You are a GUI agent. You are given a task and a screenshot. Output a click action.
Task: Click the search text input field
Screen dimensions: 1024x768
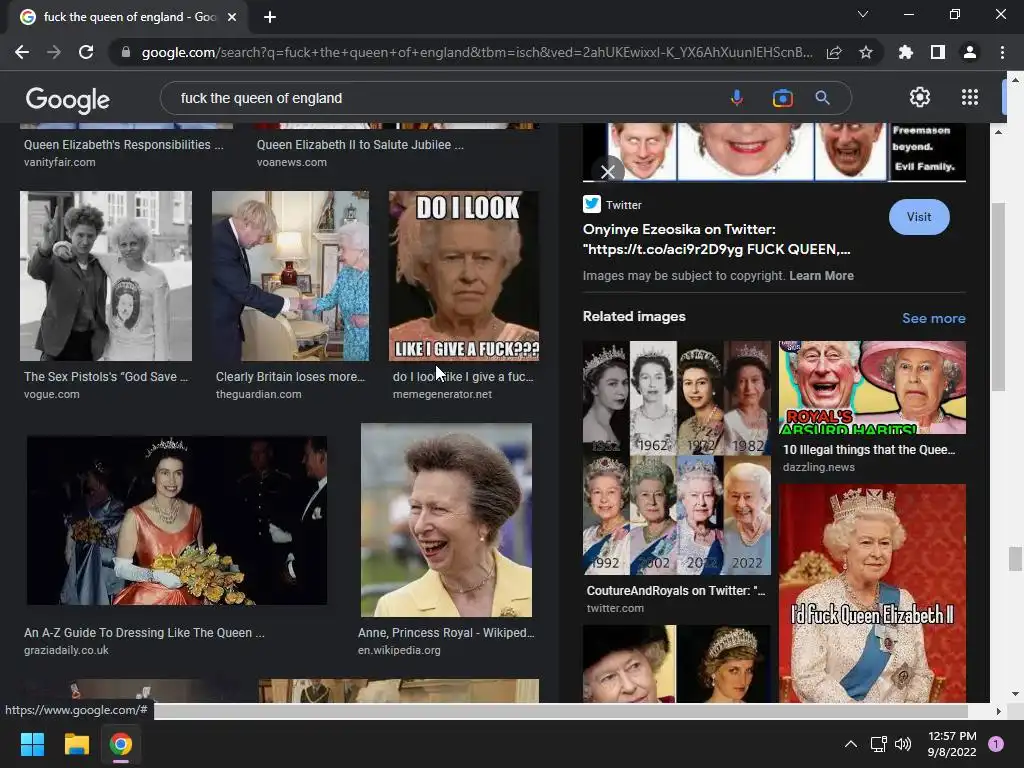point(444,98)
